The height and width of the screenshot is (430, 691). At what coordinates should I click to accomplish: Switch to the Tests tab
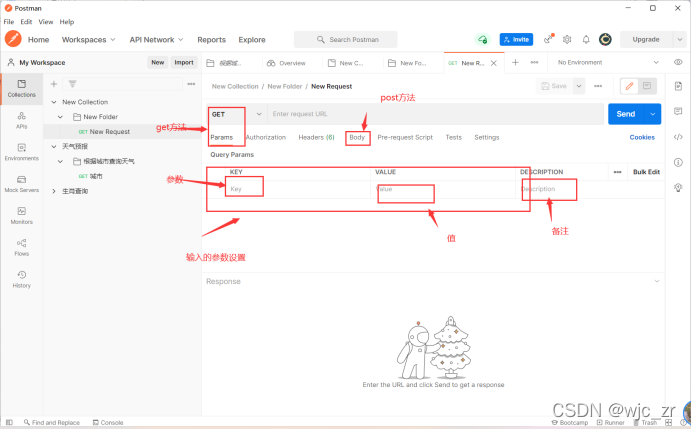pos(453,137)
